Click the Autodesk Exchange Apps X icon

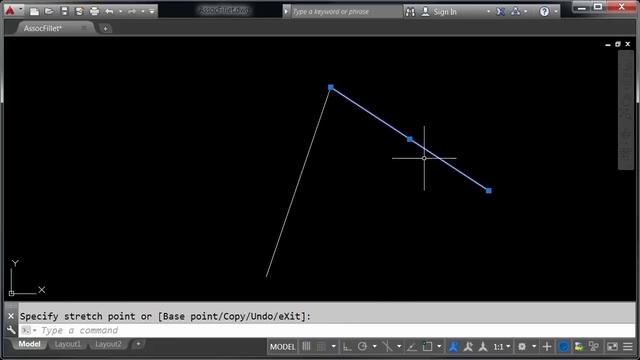click(x=500, y=12)
